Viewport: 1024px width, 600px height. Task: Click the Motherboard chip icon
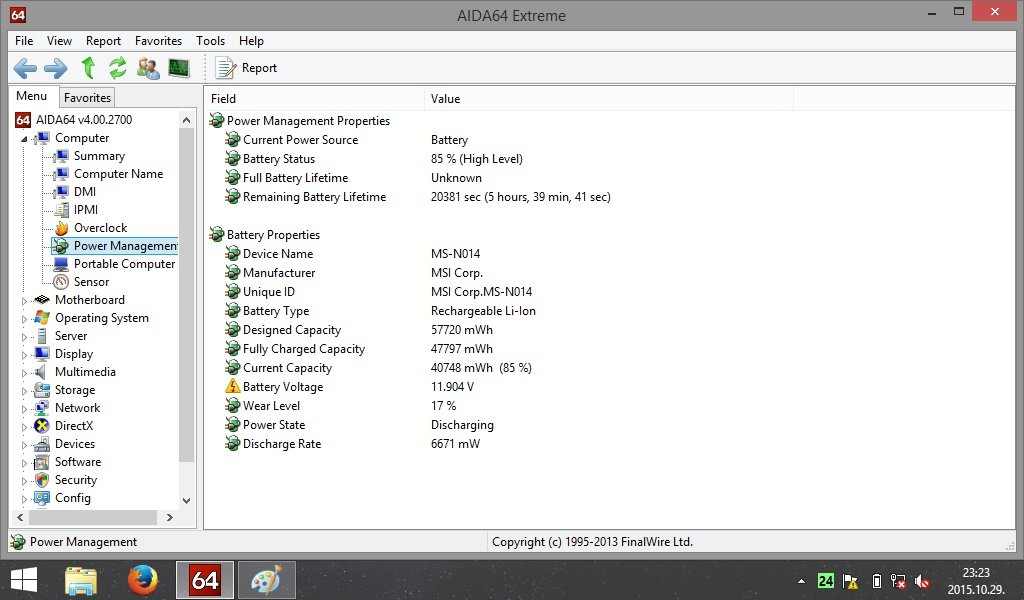(x=42, y=300)
